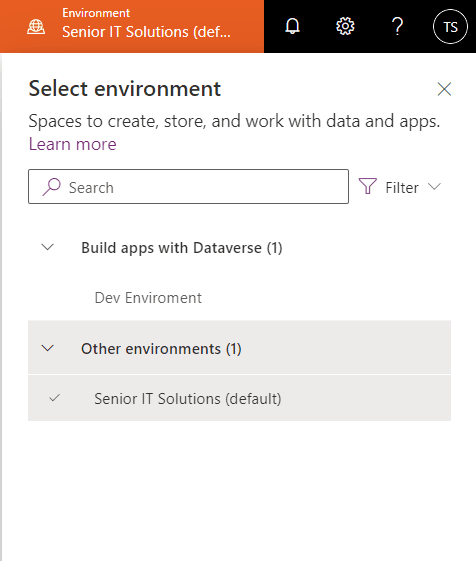Select Senior IT Solutions (default) environment
476x561 pixels.
[239, 399]
